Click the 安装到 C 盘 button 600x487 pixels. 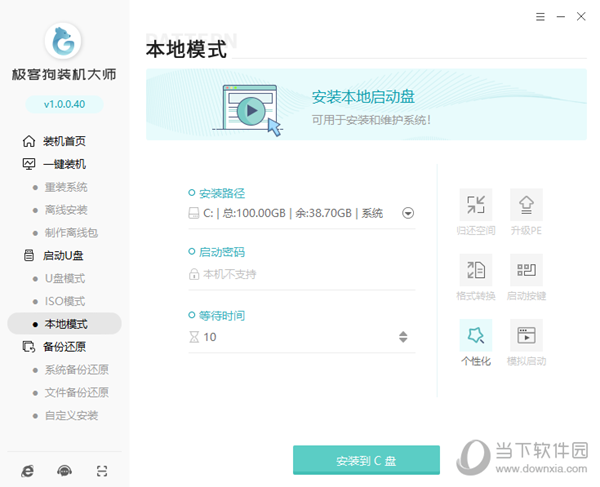[x=366, y=460]
